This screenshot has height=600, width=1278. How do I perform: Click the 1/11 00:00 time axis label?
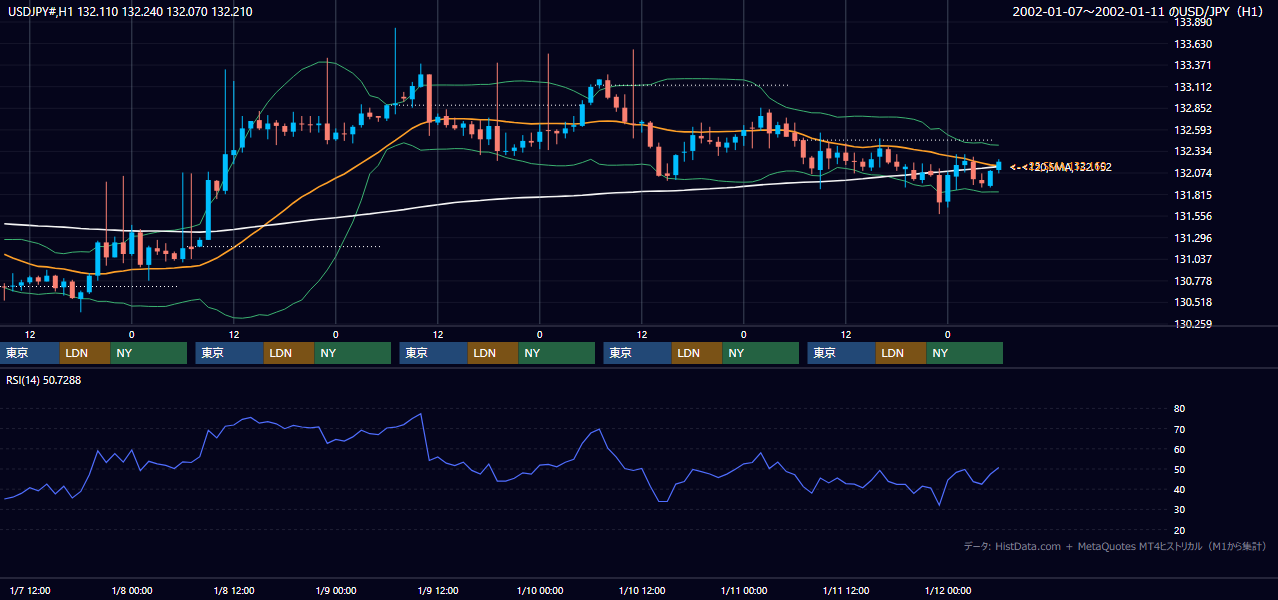[744, 590]
